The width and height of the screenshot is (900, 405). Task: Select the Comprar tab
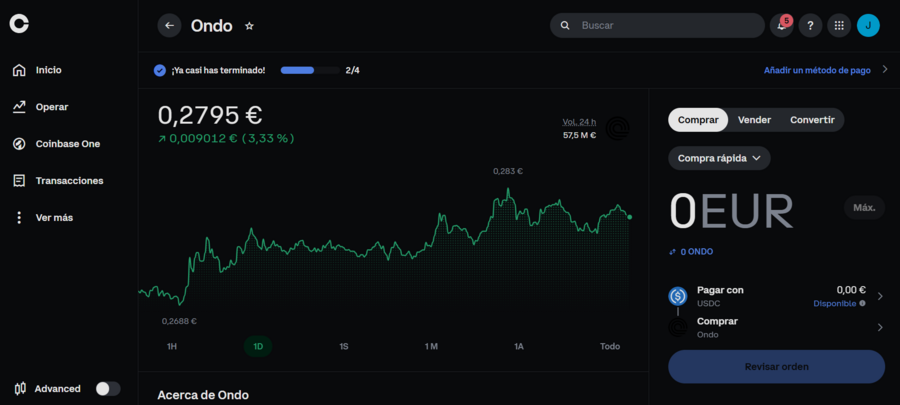click(x=698, y=120)
